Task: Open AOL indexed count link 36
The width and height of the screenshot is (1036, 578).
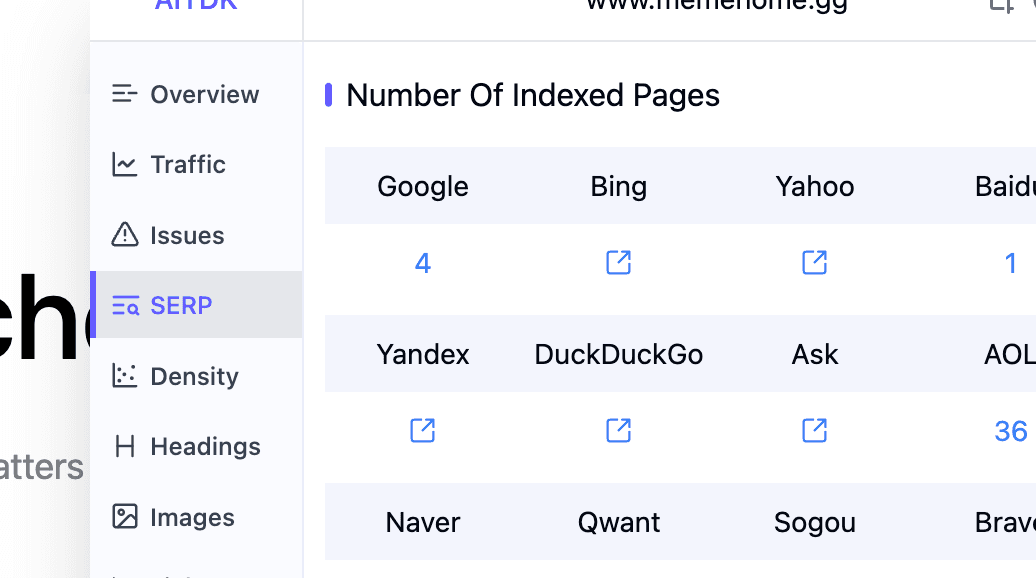Action: coord(1011,431)
